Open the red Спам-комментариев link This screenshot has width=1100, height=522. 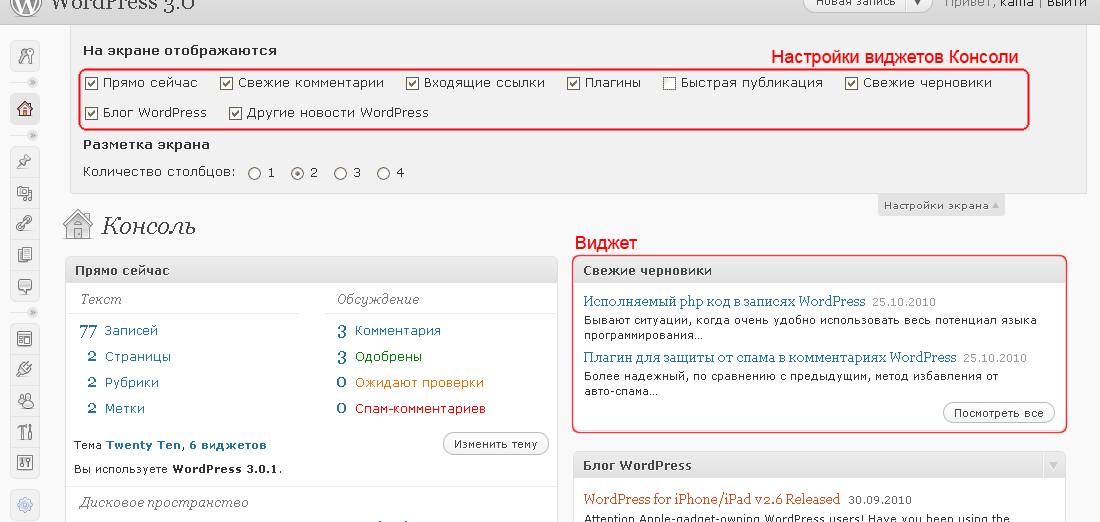[x=420, y=408]
